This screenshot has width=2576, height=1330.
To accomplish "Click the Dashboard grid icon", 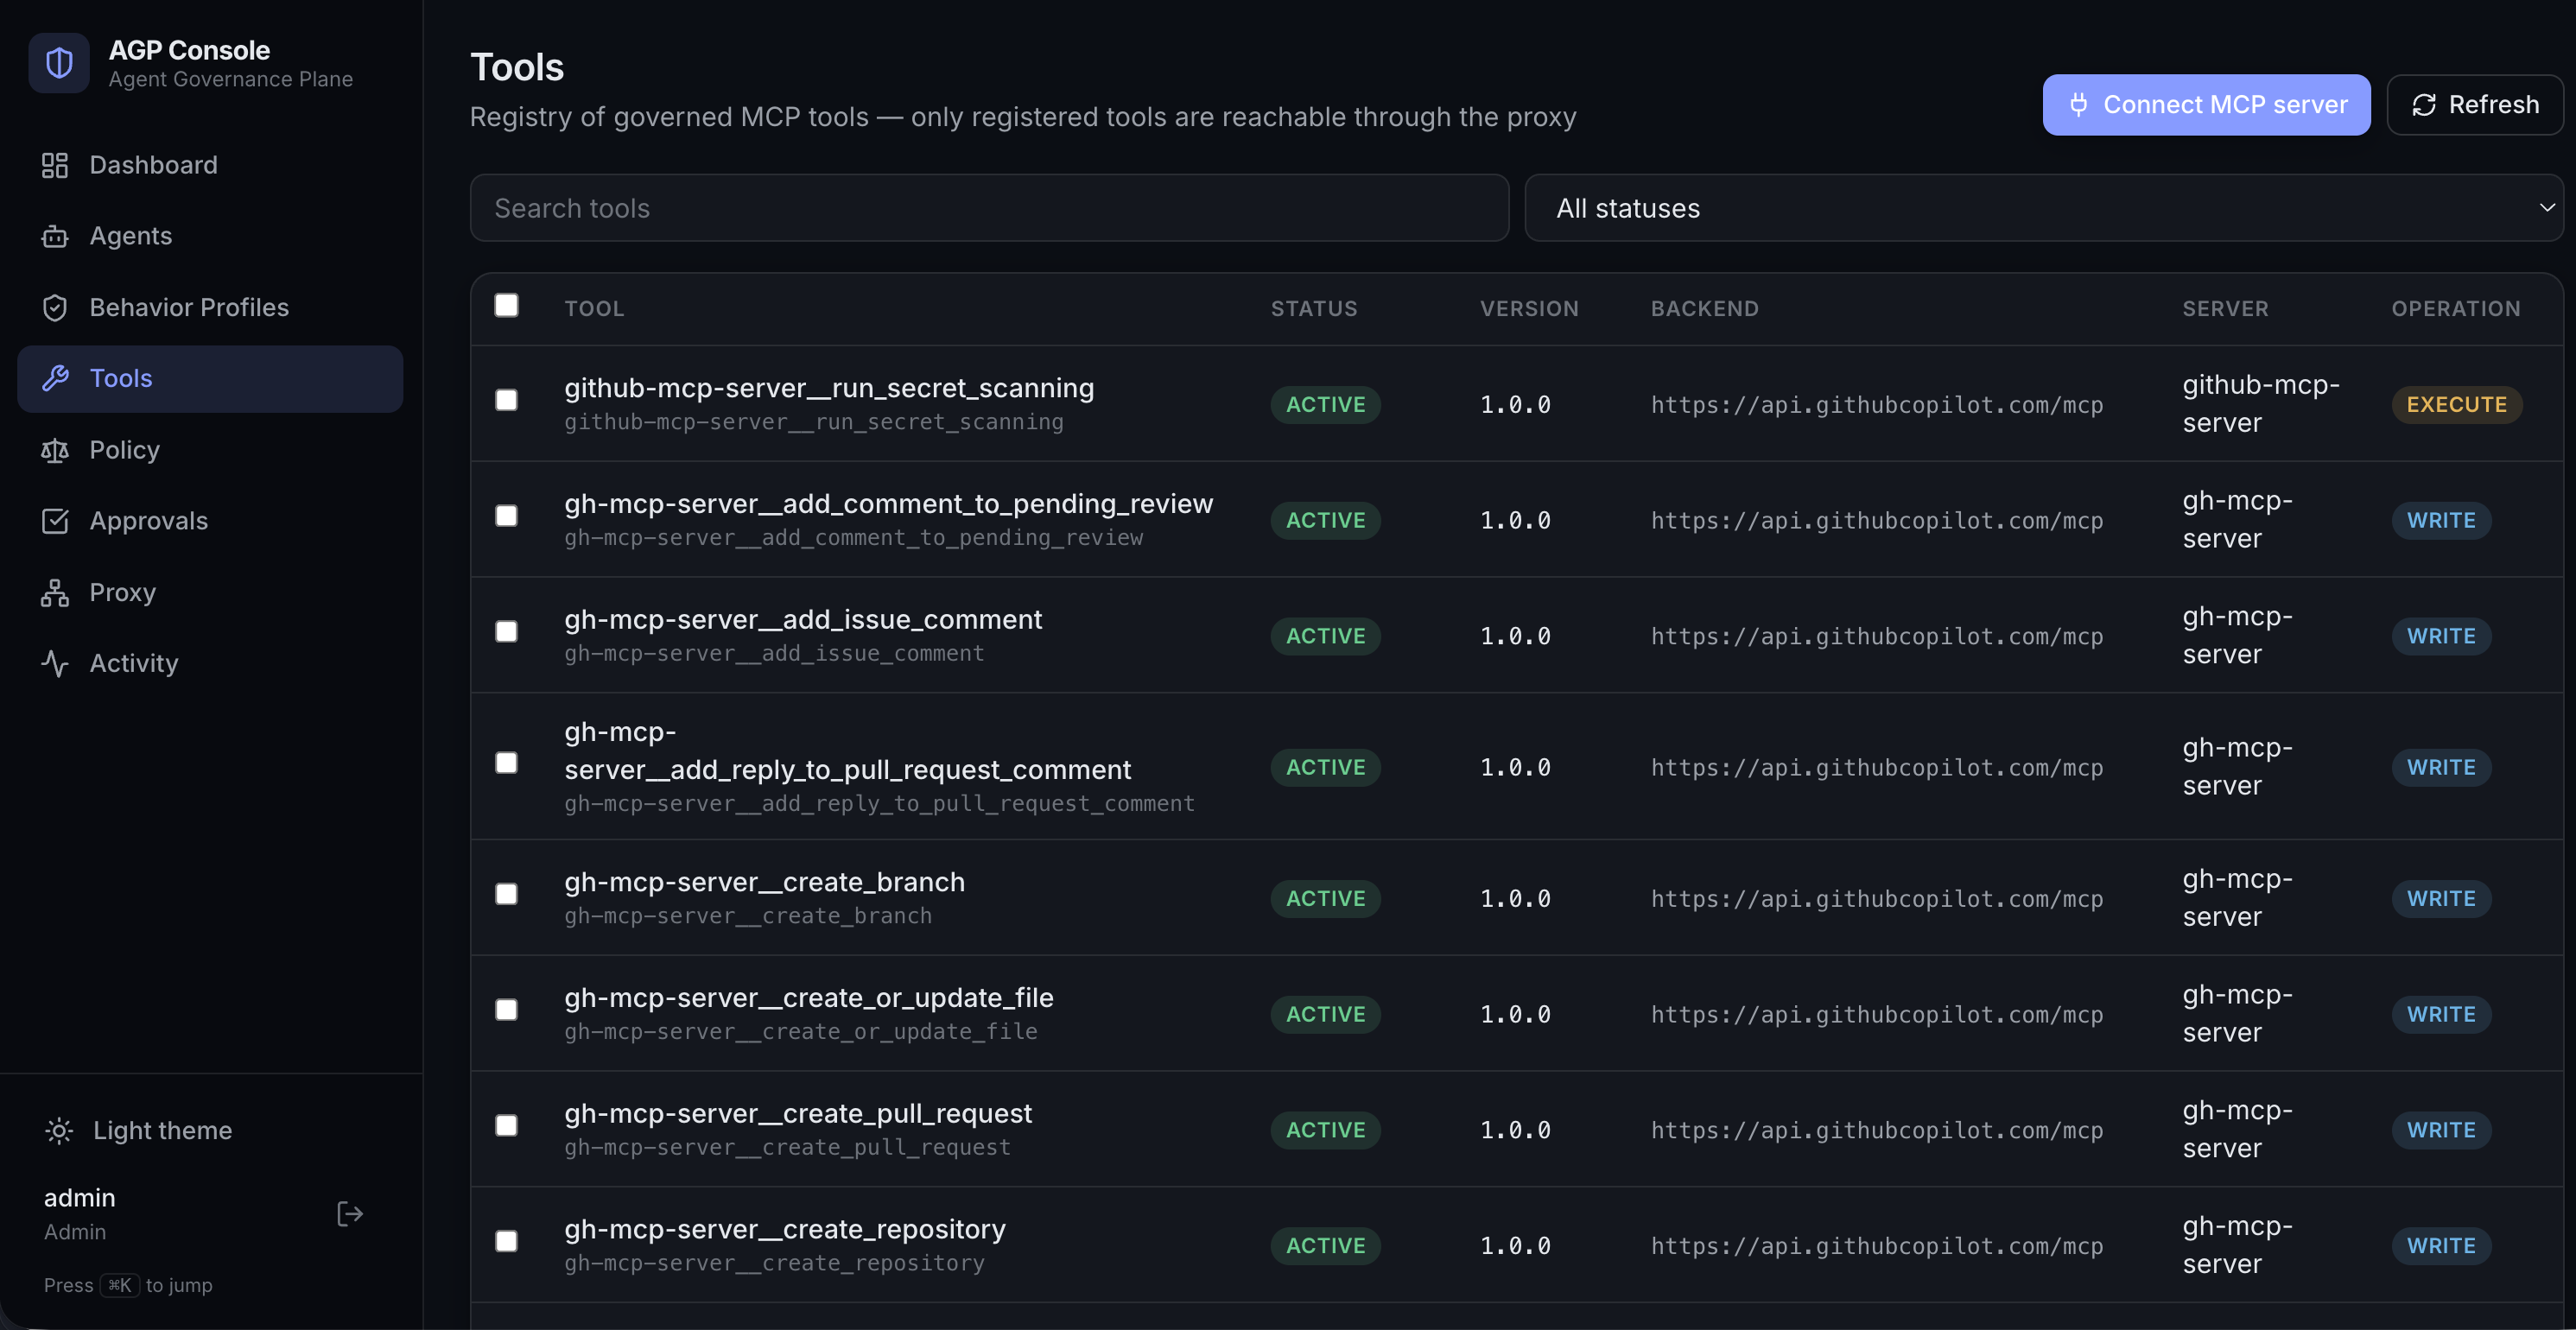I will [x=55, y=165].
